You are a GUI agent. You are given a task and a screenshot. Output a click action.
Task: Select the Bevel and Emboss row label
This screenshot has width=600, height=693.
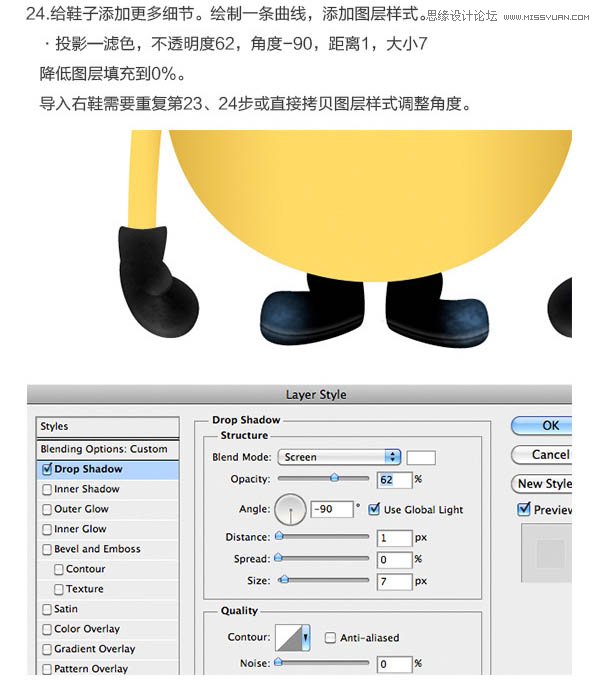pos(97,549)
